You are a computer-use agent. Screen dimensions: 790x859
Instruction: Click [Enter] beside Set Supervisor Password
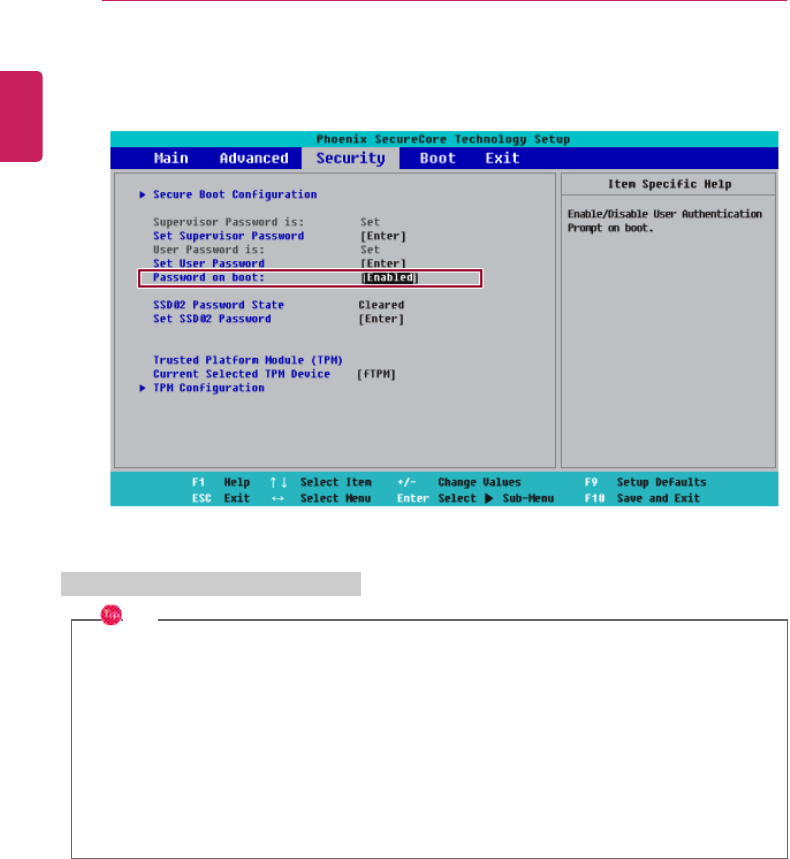383,236
